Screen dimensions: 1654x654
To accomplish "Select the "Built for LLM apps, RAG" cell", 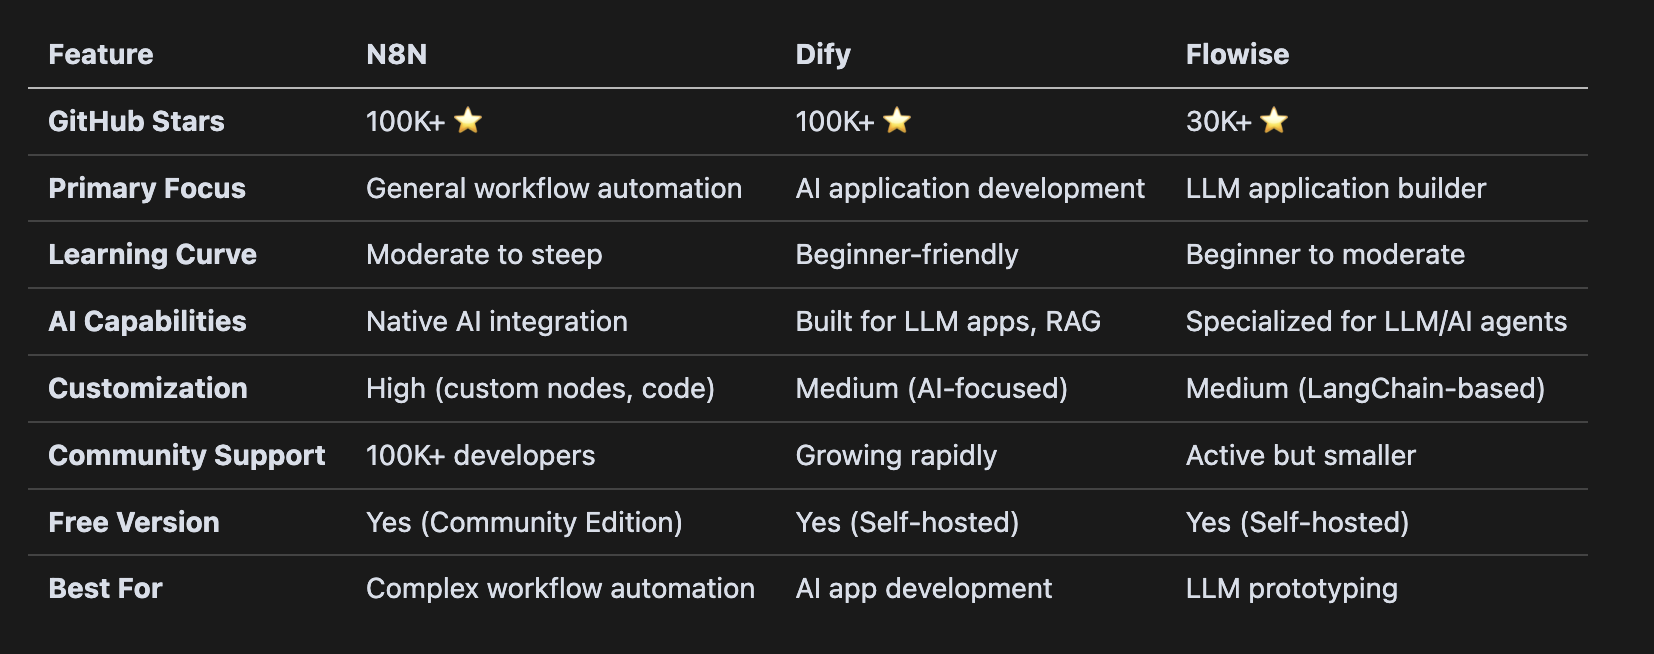I will [948, 321].
